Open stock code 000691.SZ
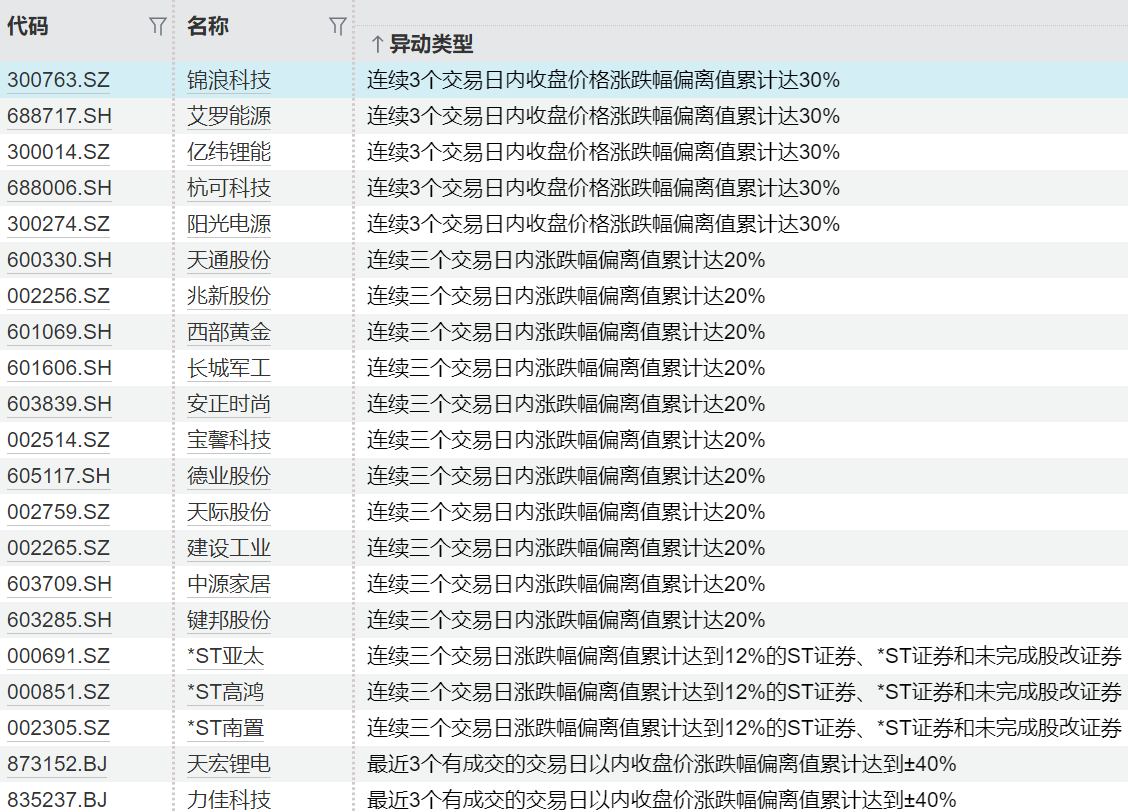The width and height of the screenshot is (1128, 812). [58, 655]
